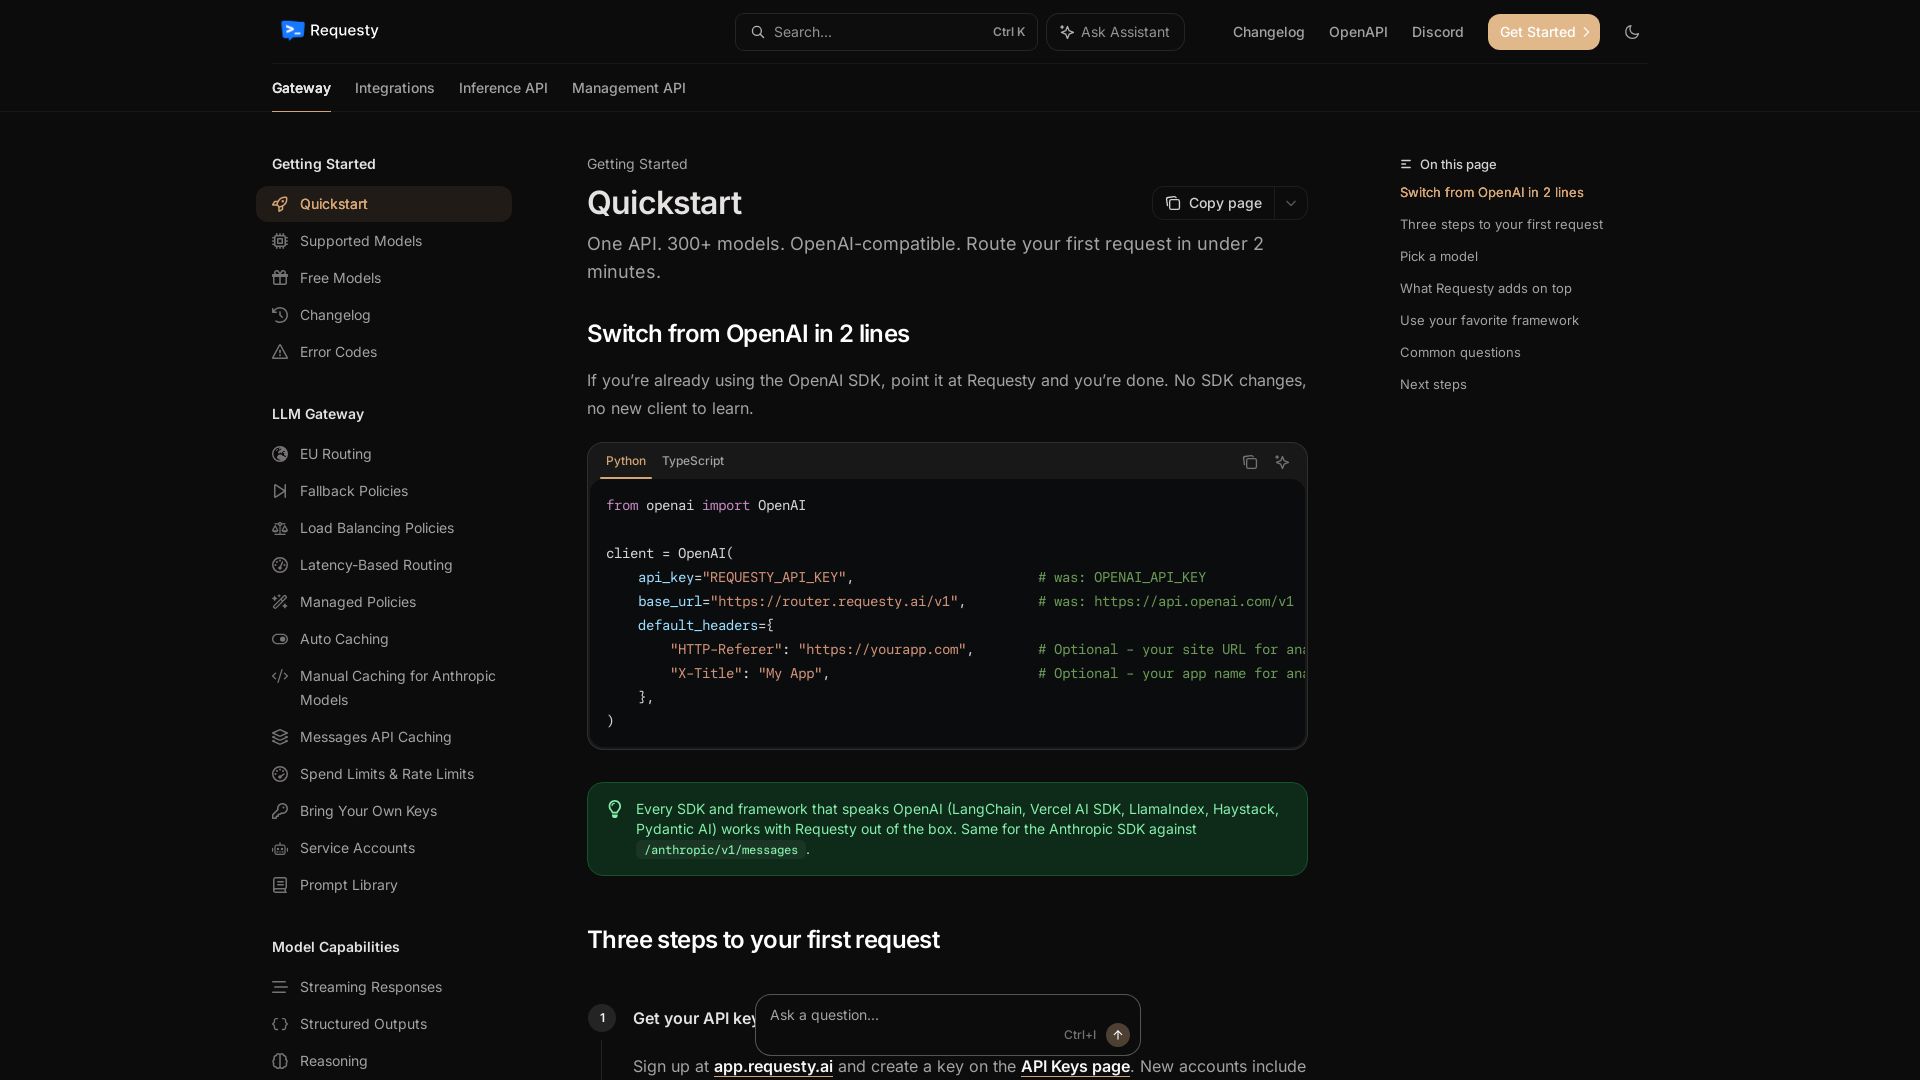Jump to Switch from OpenAI in 2 lines
The width and height of the screenshot is (1920, 1080).
pos(1492,192)
